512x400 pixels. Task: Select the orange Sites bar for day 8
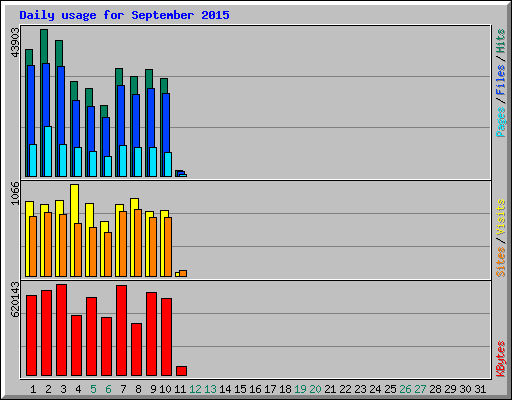(x=138, y=243)
